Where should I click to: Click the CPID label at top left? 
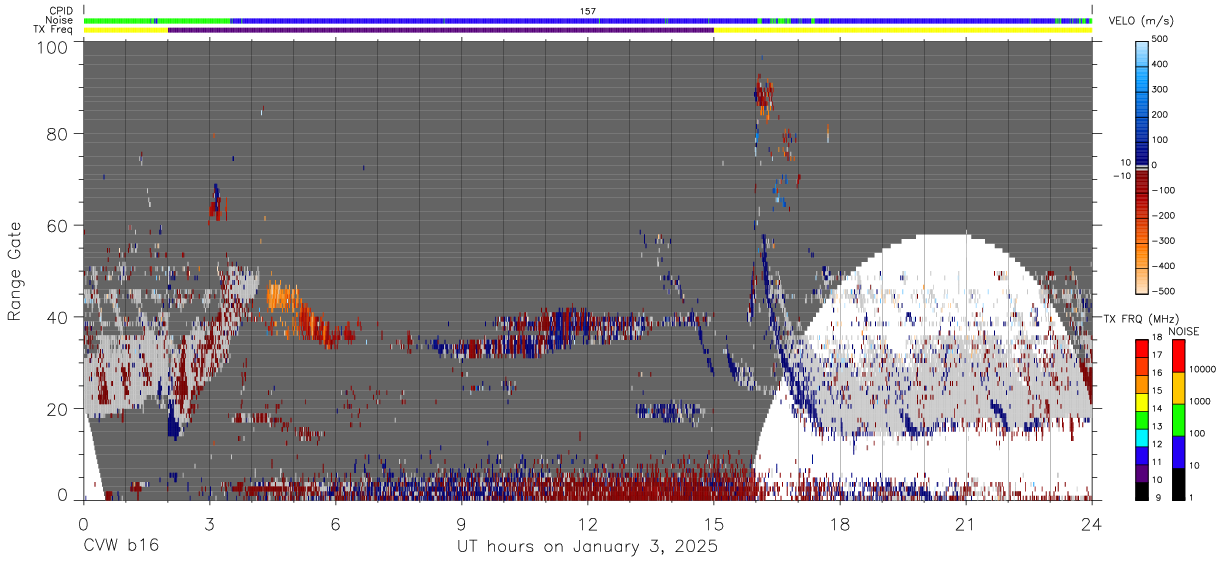point(59,10)
